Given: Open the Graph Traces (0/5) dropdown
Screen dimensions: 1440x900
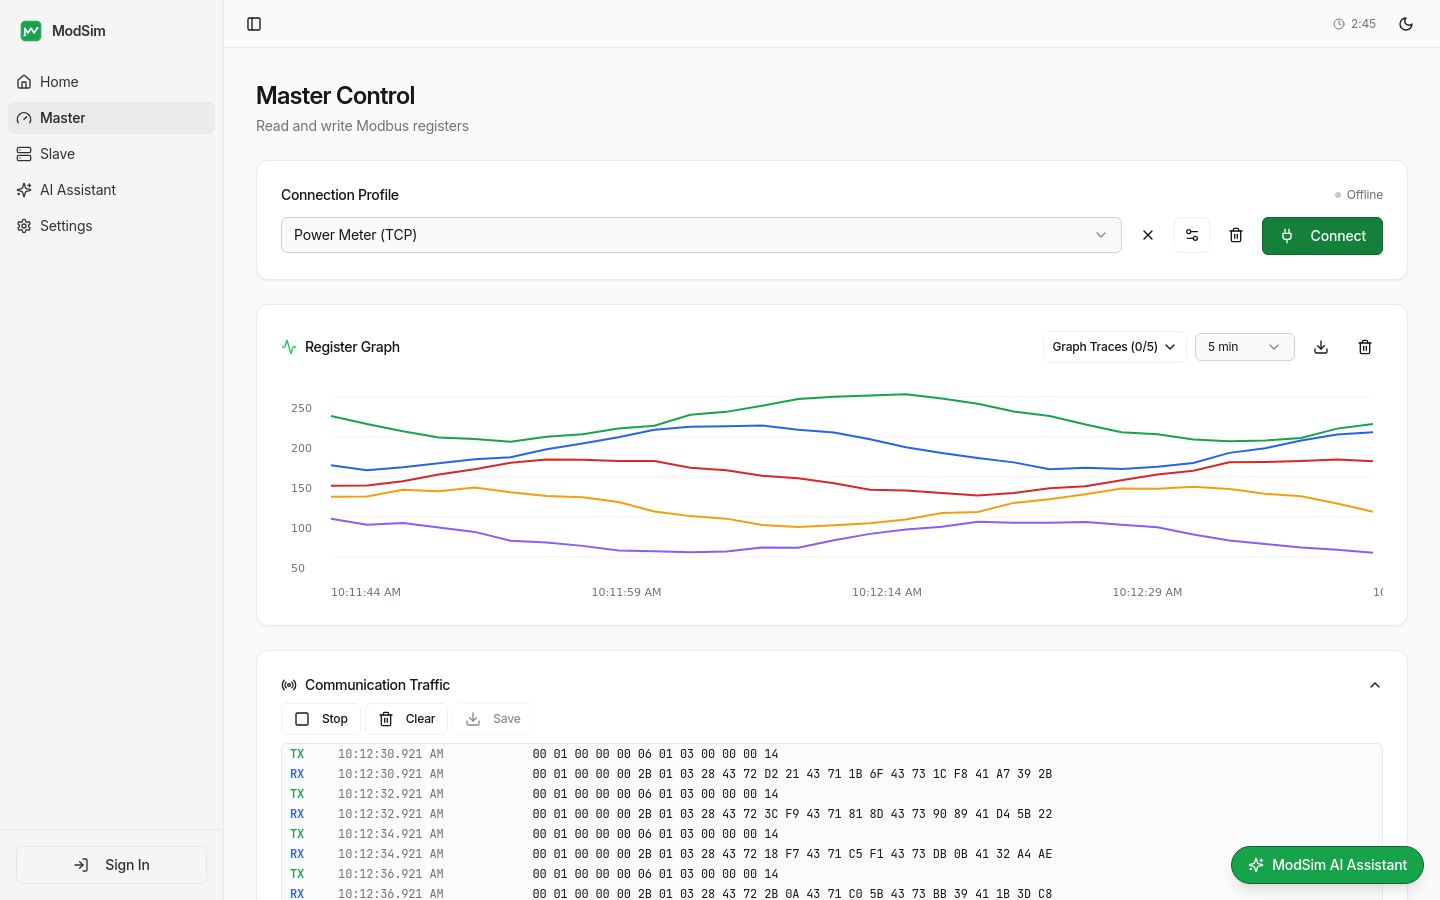Looking at the screenshot, I should coord(1114,347).
